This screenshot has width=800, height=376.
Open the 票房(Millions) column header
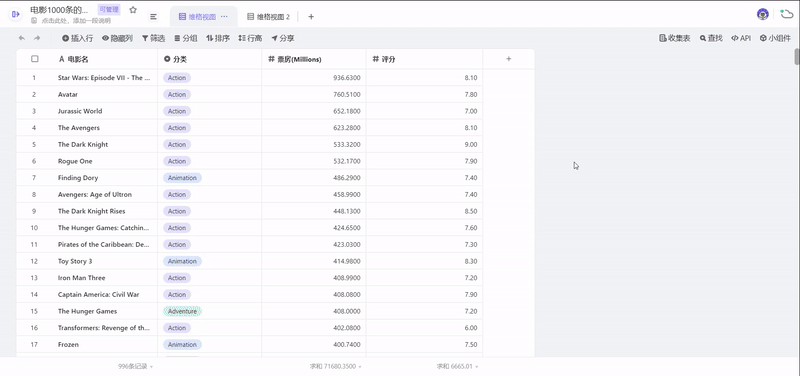tap(314, 59)
